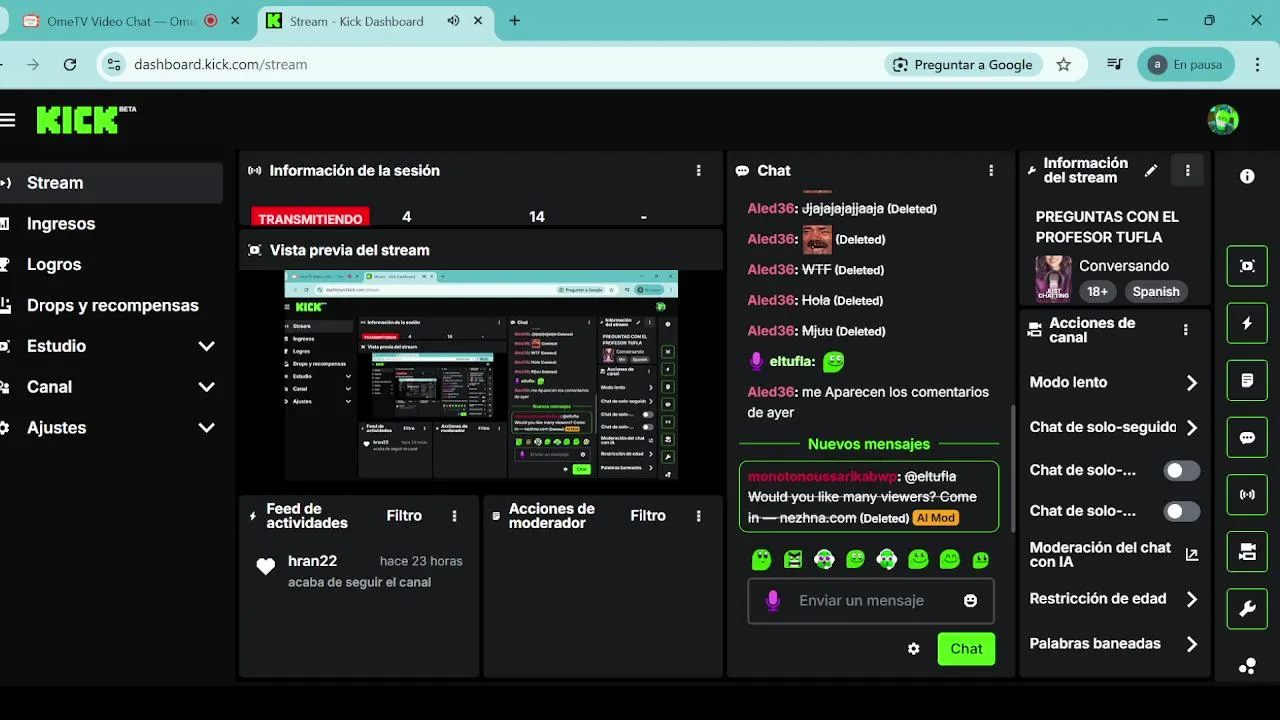Click the wrench icon in right sidebar
Screen dimensions: 1280x720
click(1247, 609)
